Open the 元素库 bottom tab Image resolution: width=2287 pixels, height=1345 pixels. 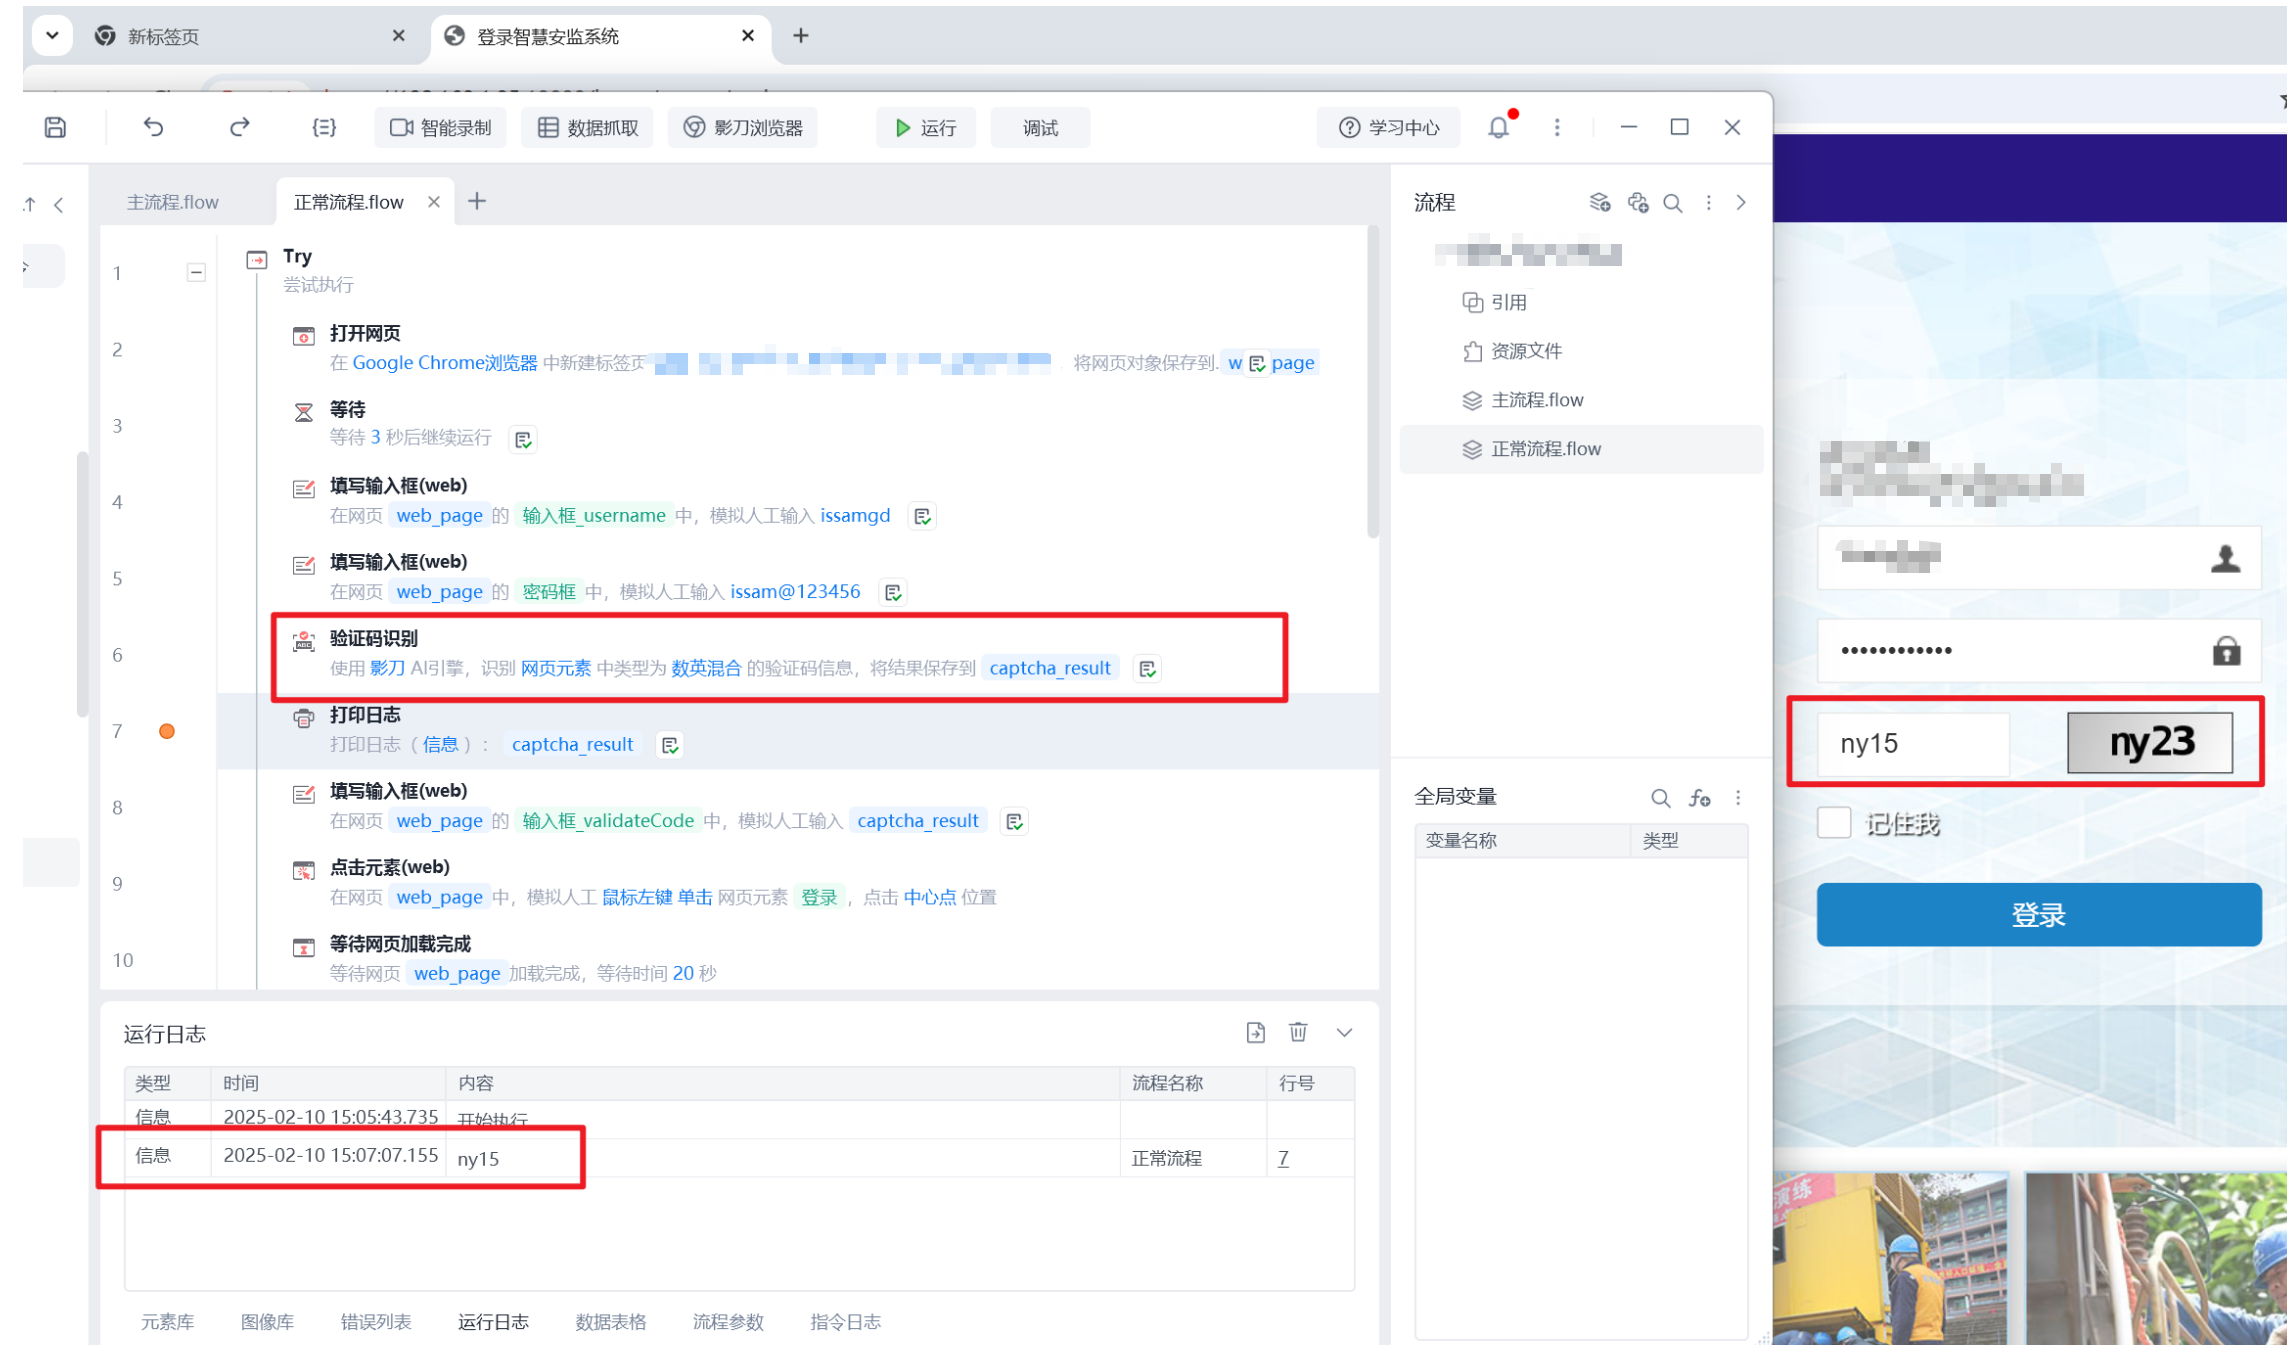tap(167, 1322)
